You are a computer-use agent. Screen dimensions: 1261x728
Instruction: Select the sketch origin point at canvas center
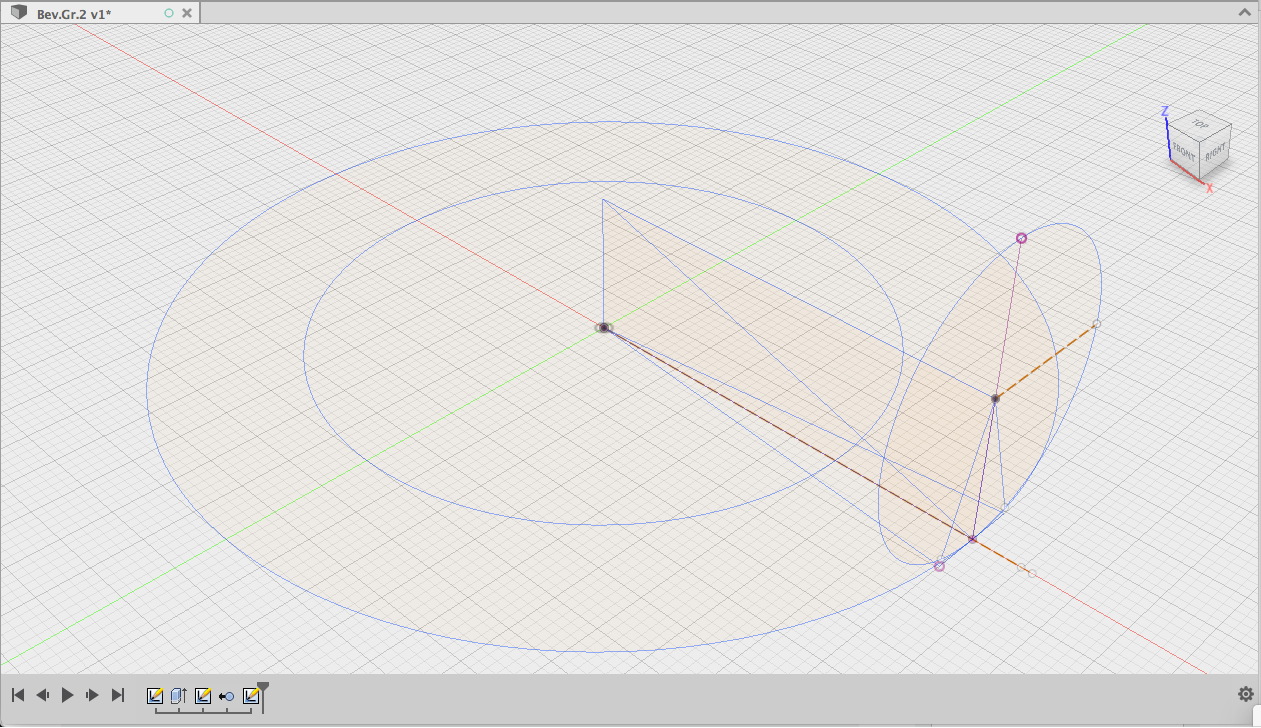pos(604,328)
